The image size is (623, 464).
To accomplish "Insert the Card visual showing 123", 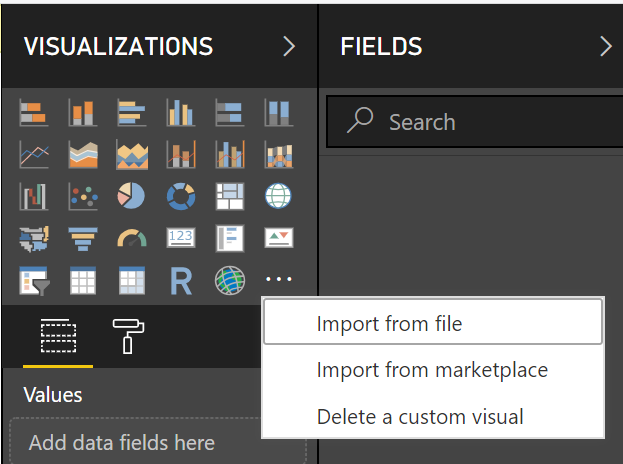I will [x=180, y=239].
